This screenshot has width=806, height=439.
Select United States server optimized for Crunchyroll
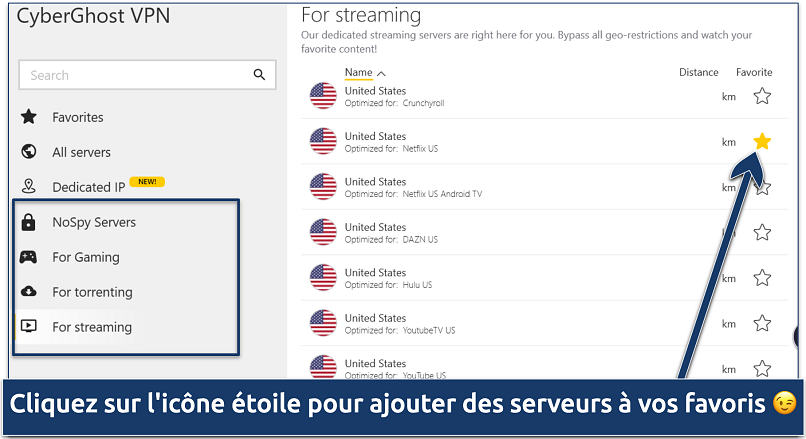544,96
